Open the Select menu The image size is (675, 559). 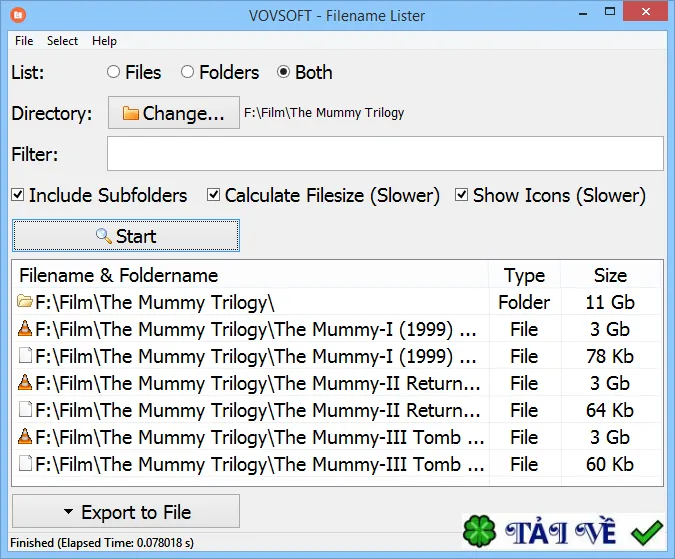tap(62, 41)
